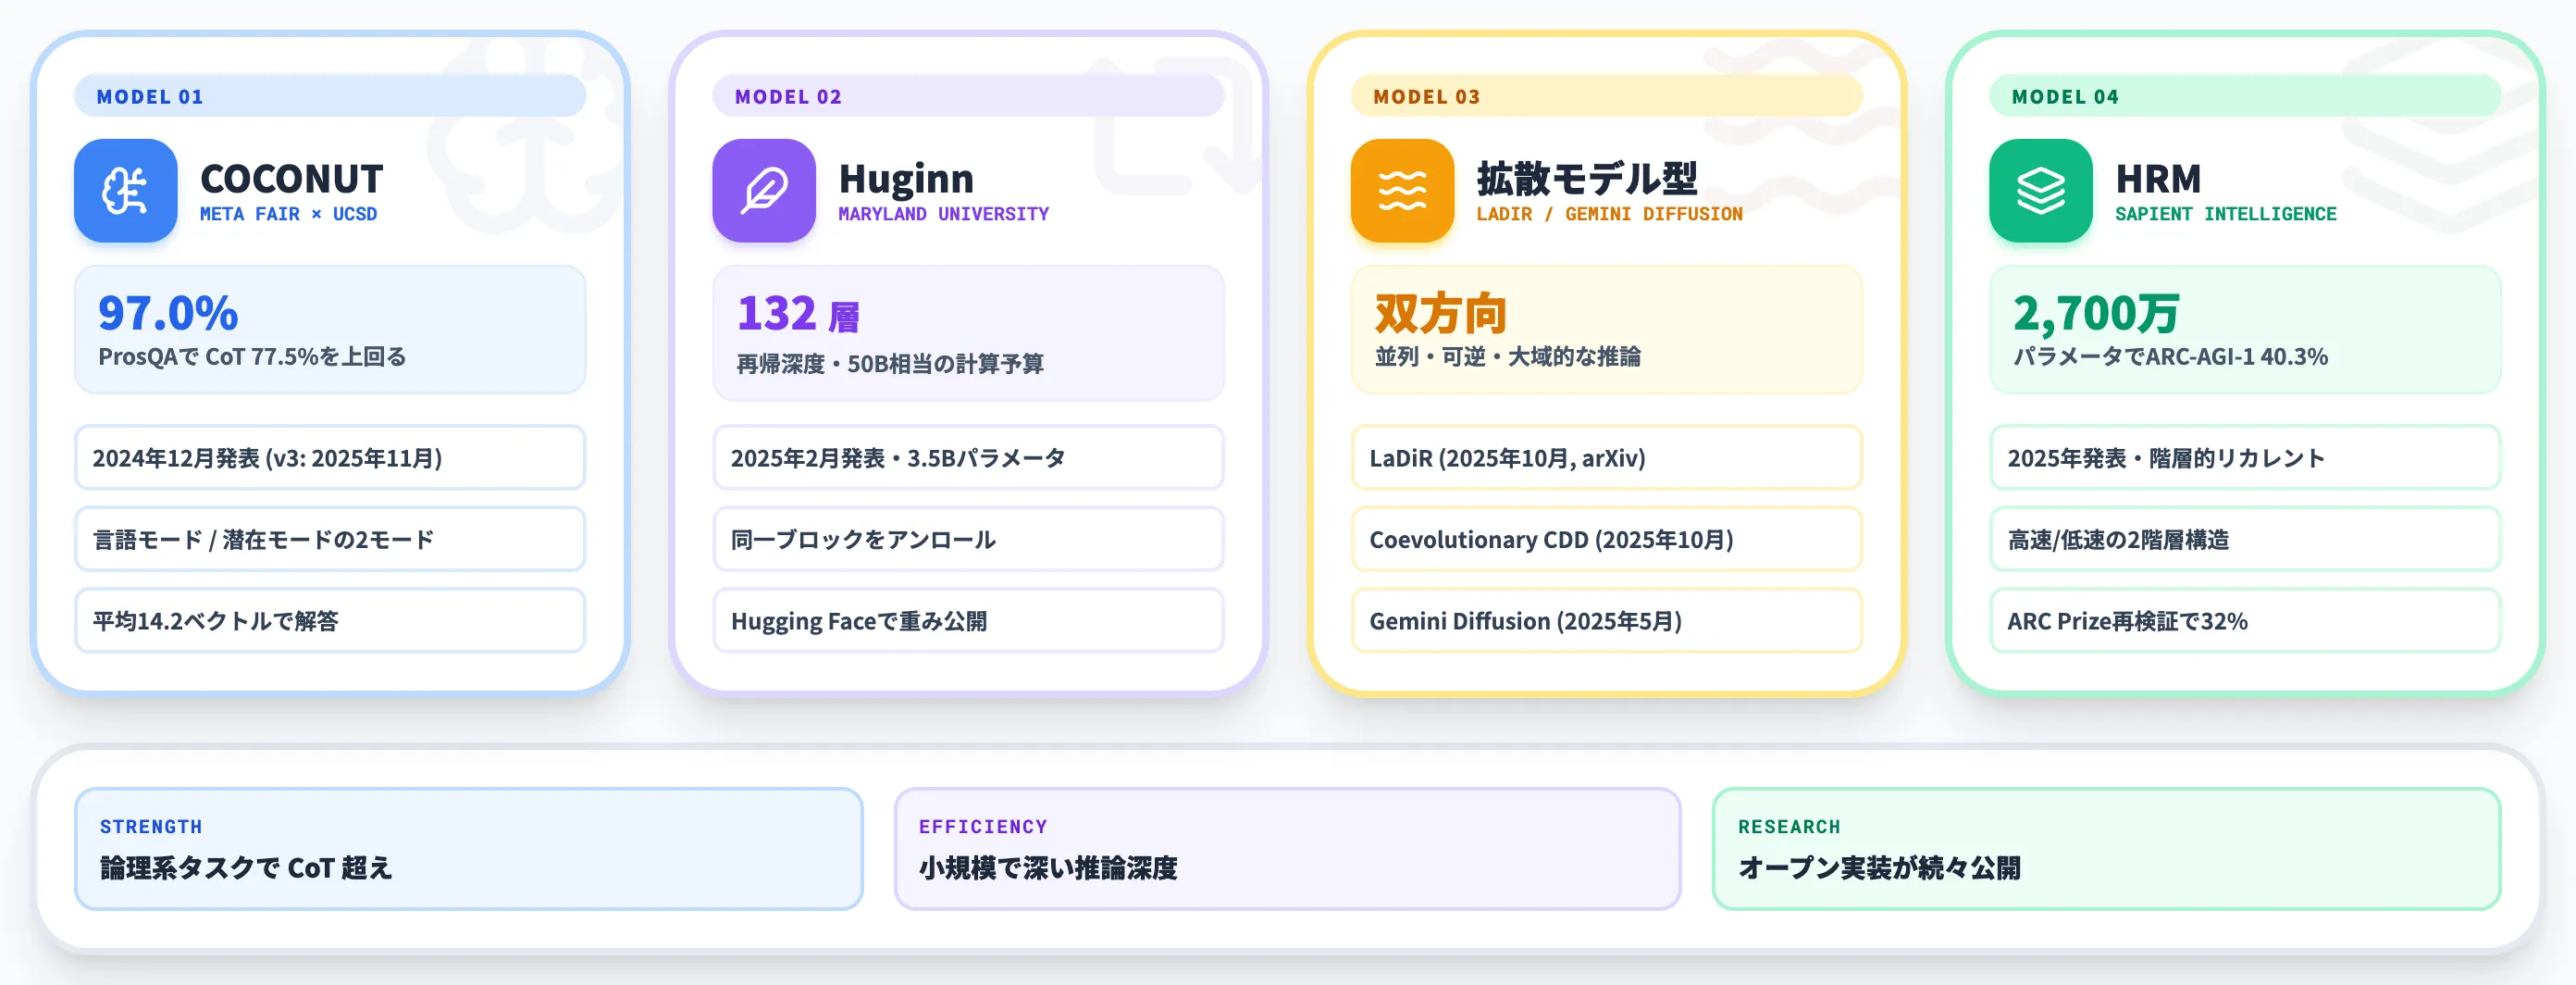Select the MODEL 01 label pill
This screenshot has width=2576, height=985.
point(330,96)
